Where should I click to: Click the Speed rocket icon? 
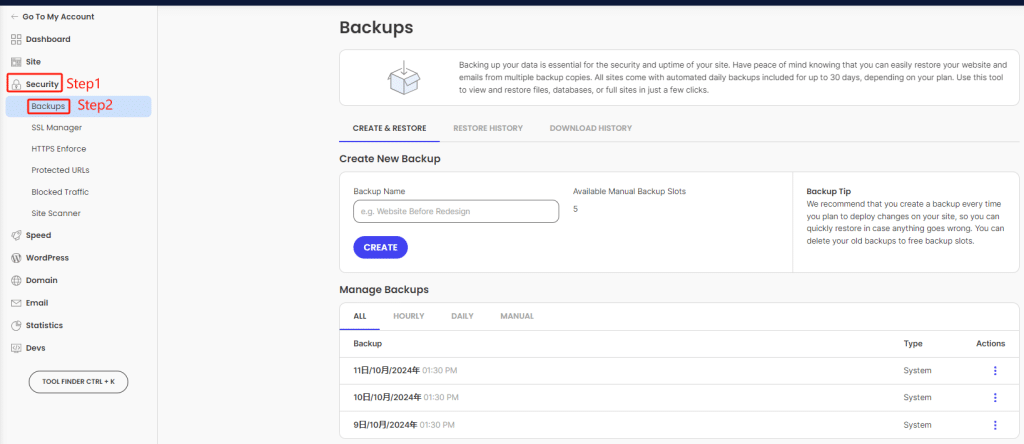[16, 235]
